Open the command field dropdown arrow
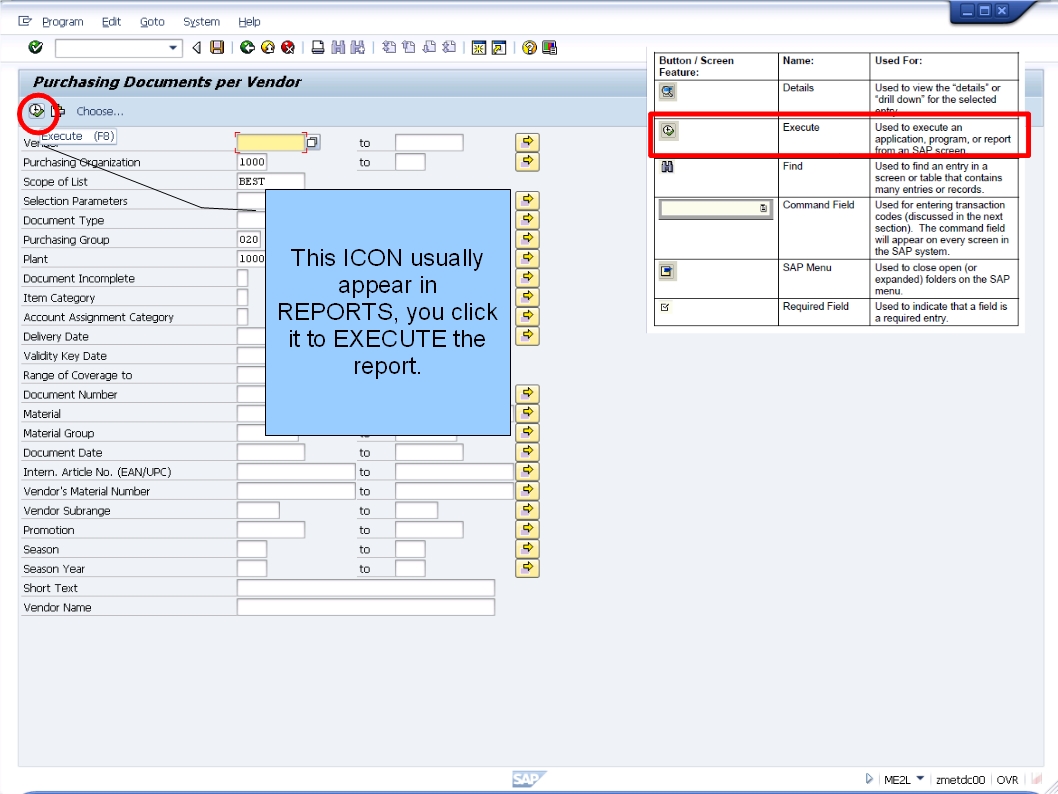The height and width of the screenshot is (794, 1058). pos(172,47)
